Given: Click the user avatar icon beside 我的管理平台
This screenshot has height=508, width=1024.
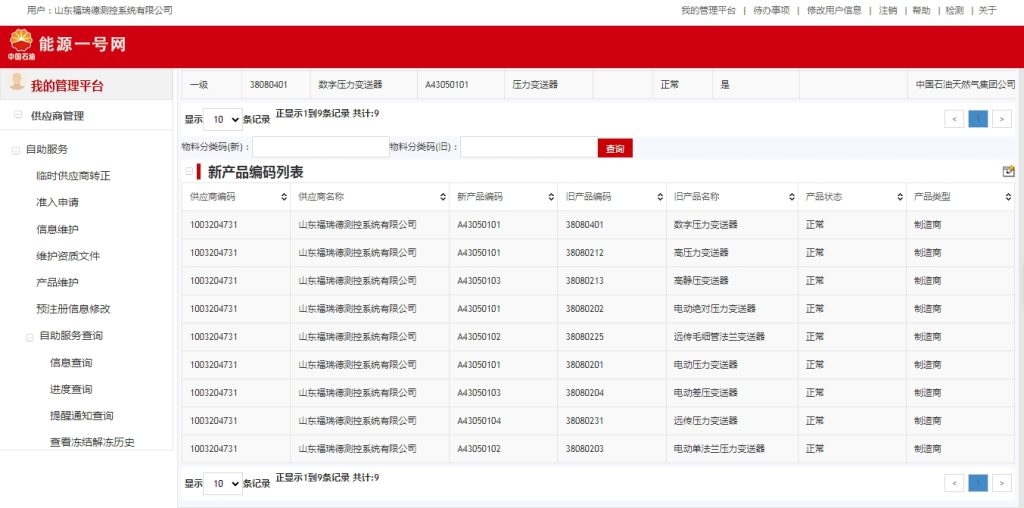Looking at the screenshot, I should tap(17, 84).
